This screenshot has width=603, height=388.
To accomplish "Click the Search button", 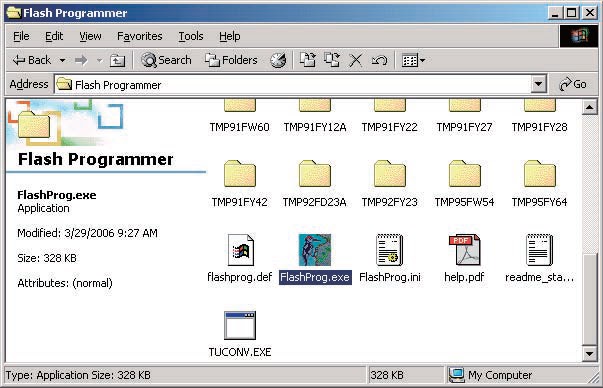I will (166, 60).
